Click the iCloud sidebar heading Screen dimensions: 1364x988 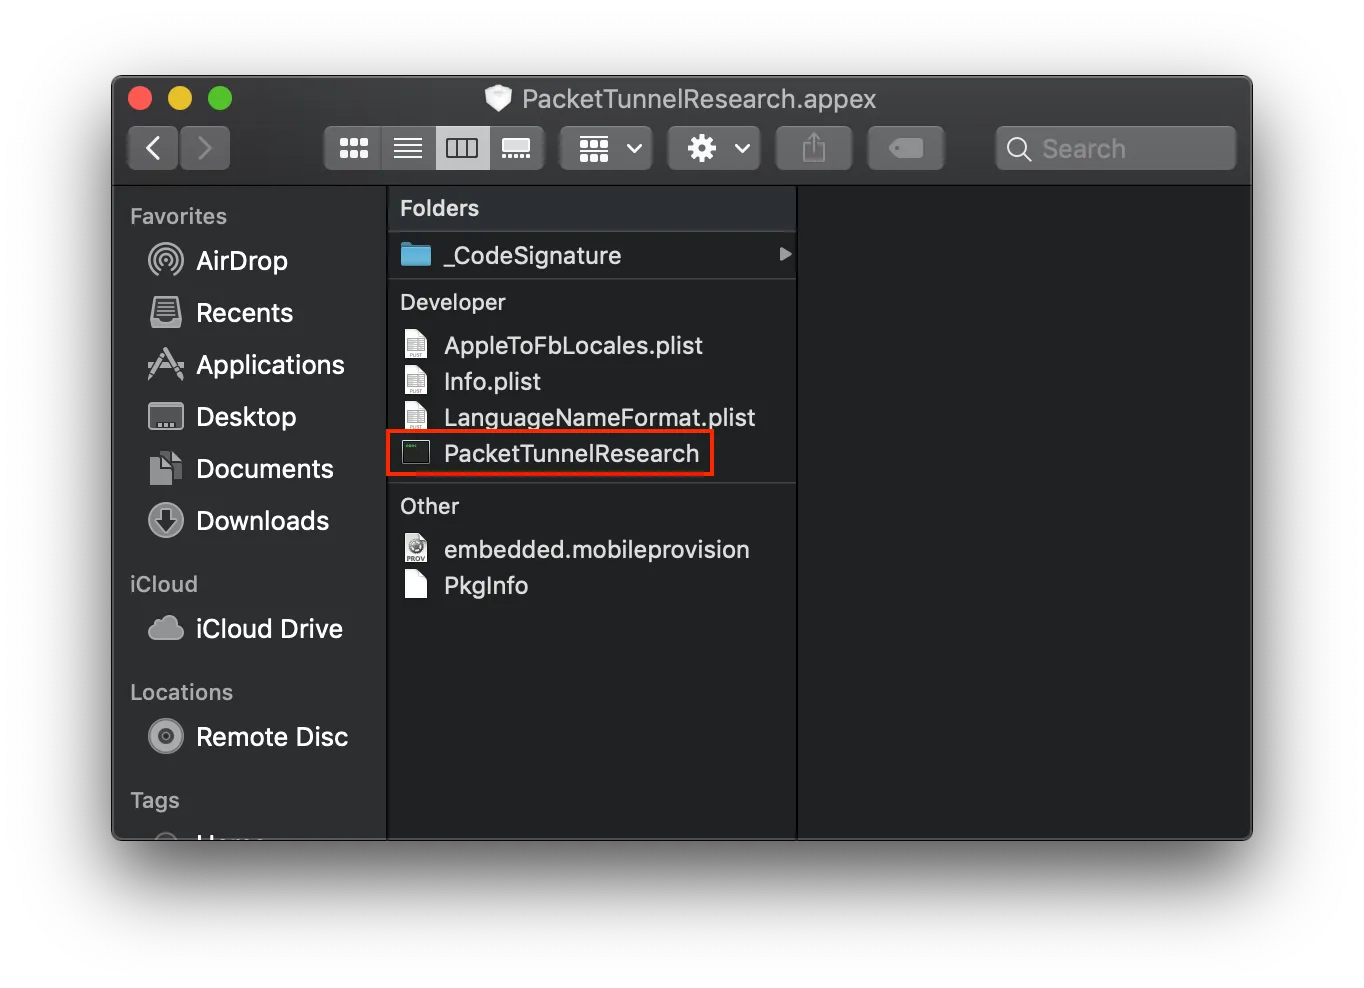click(164, 584)
